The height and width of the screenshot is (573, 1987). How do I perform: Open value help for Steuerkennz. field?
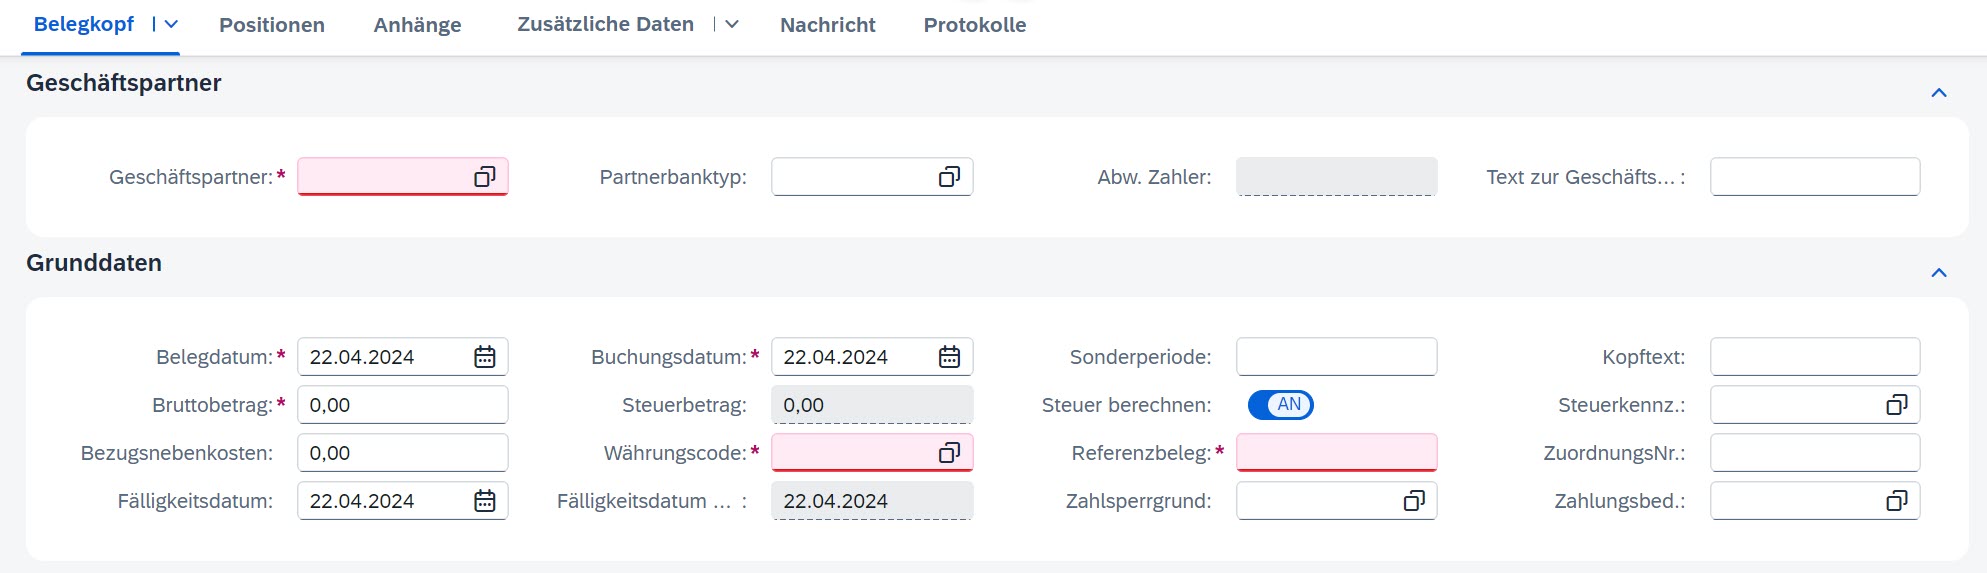(x=1897, y=405)
